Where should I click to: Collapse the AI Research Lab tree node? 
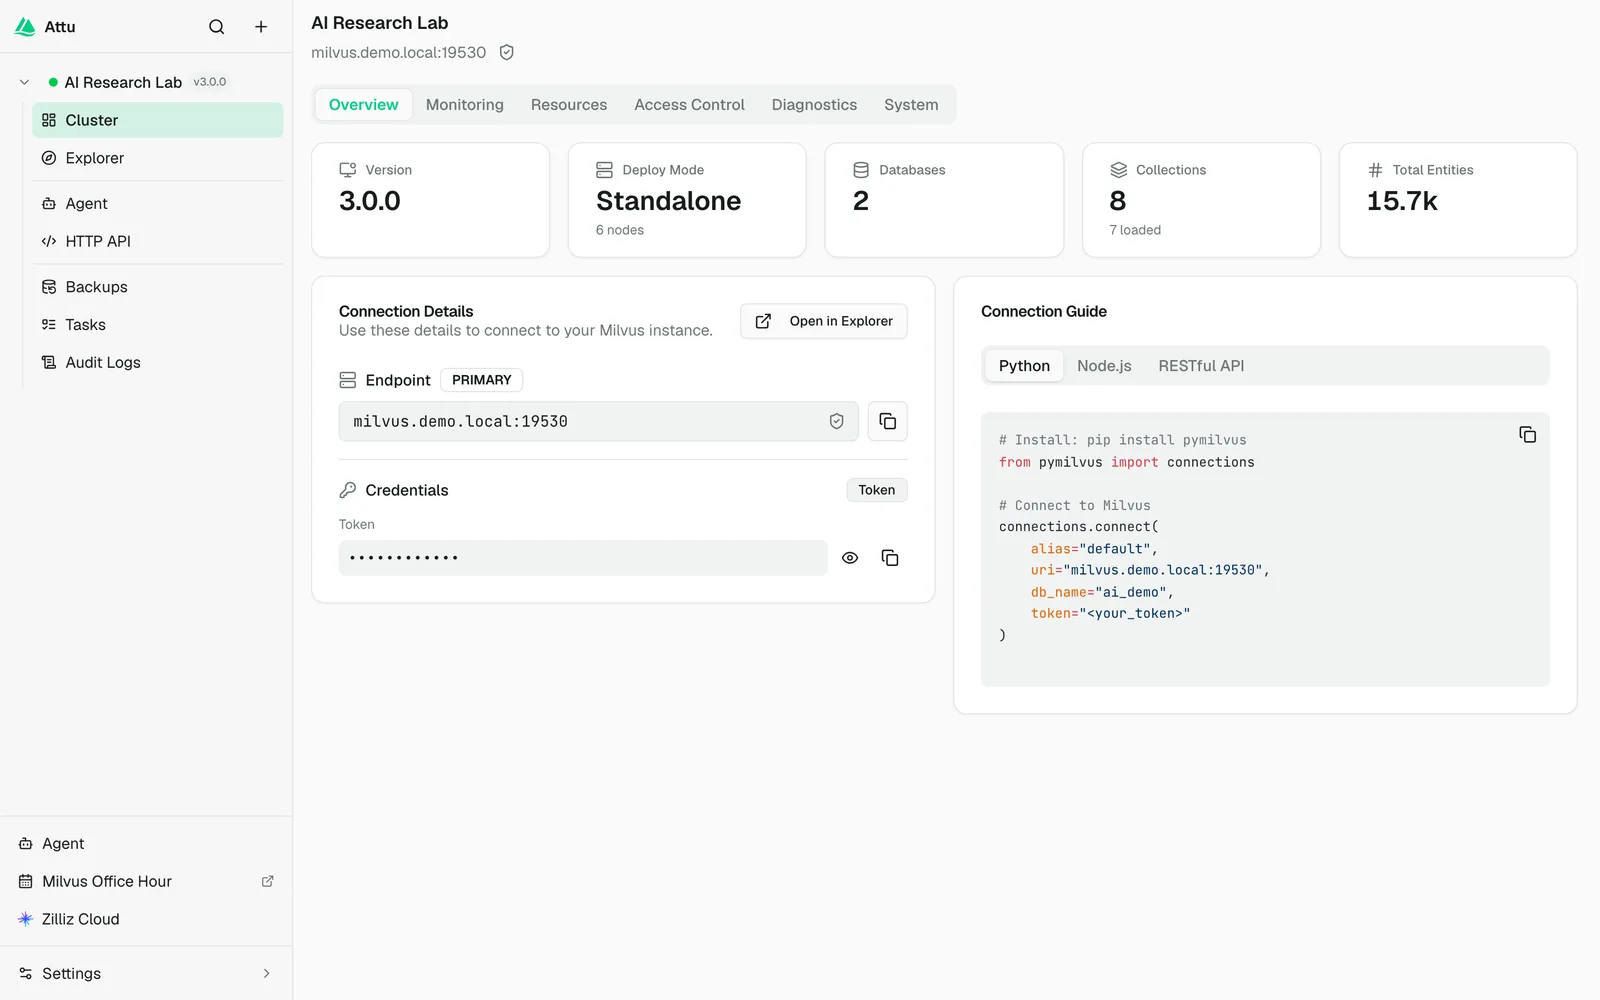(25, 82)
